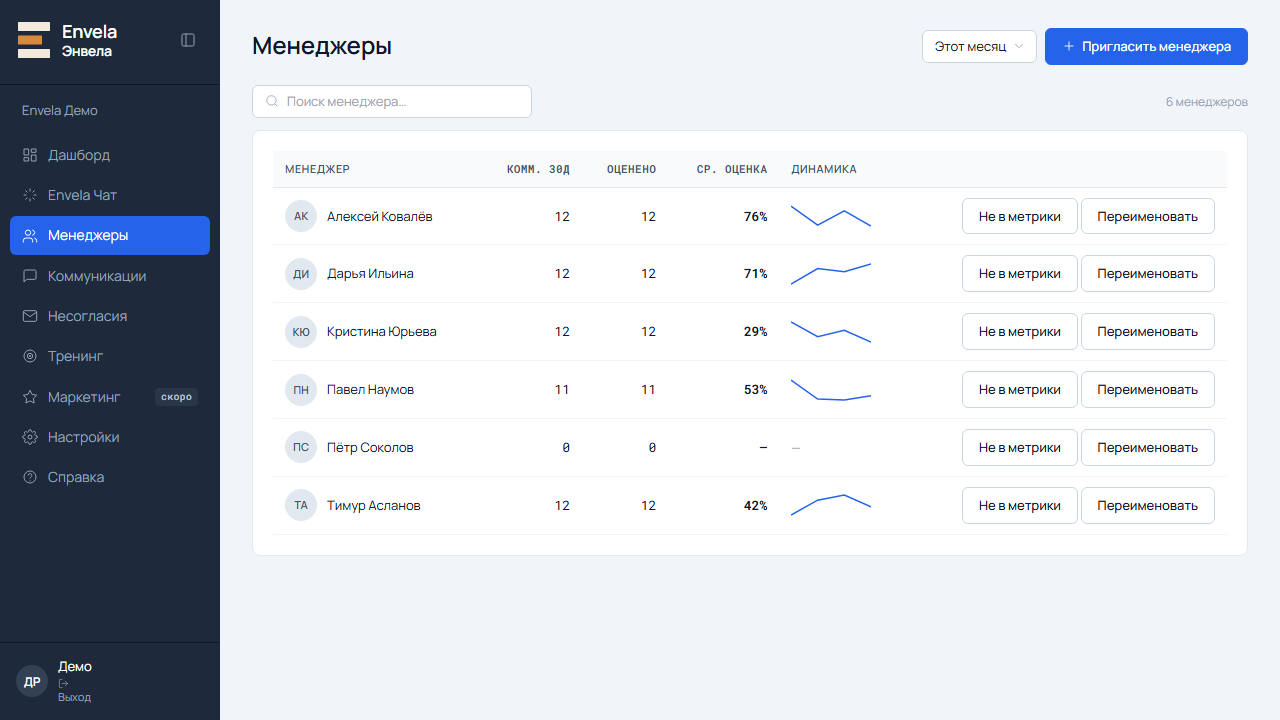Click the Коммуникации chat bubble icon
Image resolution: width=1280 pixels, height=720 pixels.
click(30, 276)
